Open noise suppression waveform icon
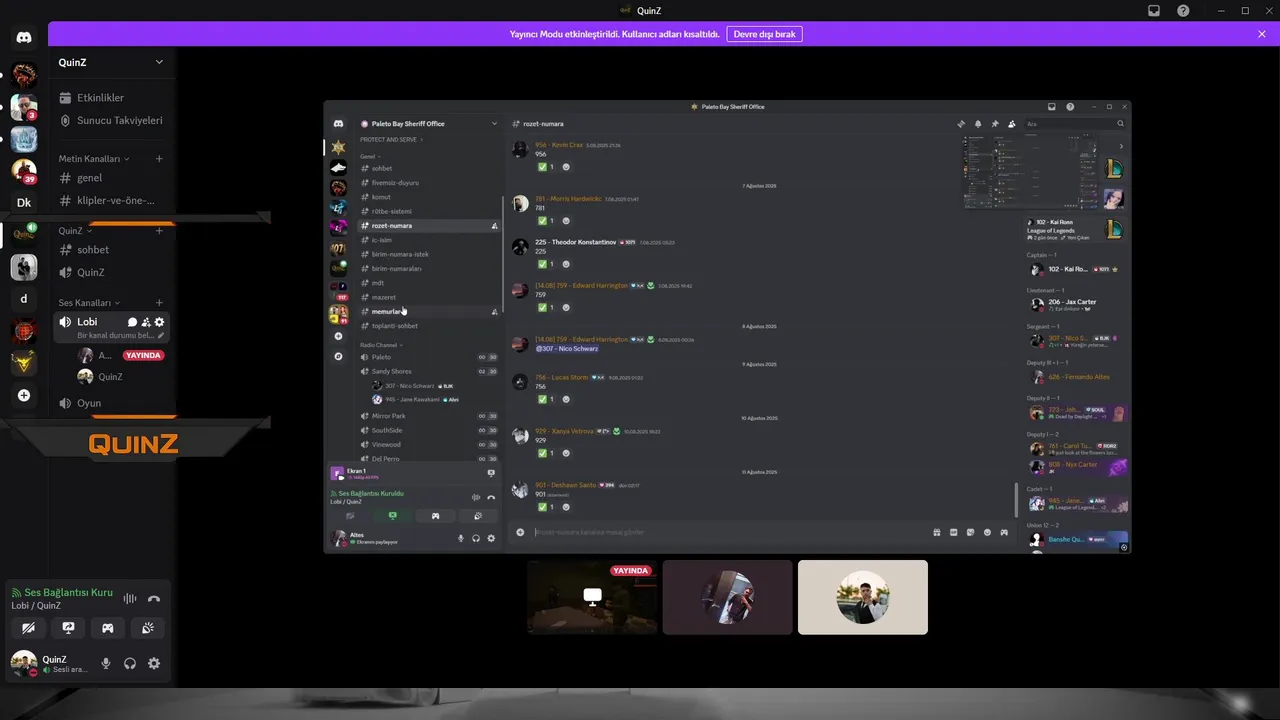The width and height of the screenshot is (1280, 720). tap(130, 599)
